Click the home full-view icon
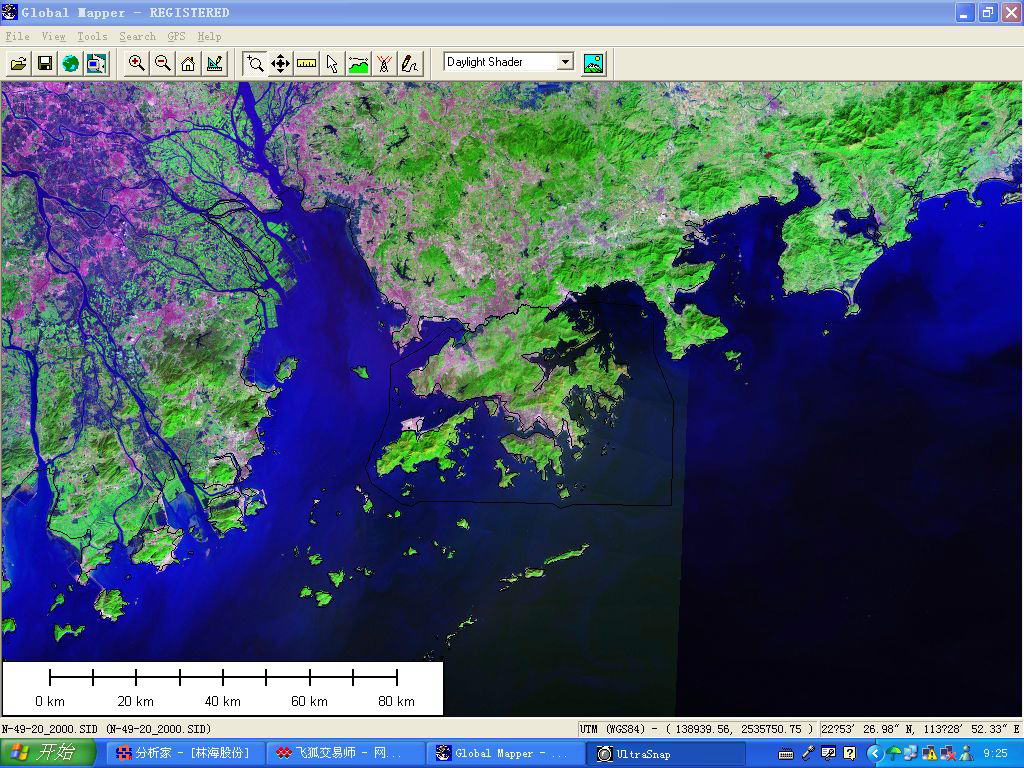 (188, 64)
